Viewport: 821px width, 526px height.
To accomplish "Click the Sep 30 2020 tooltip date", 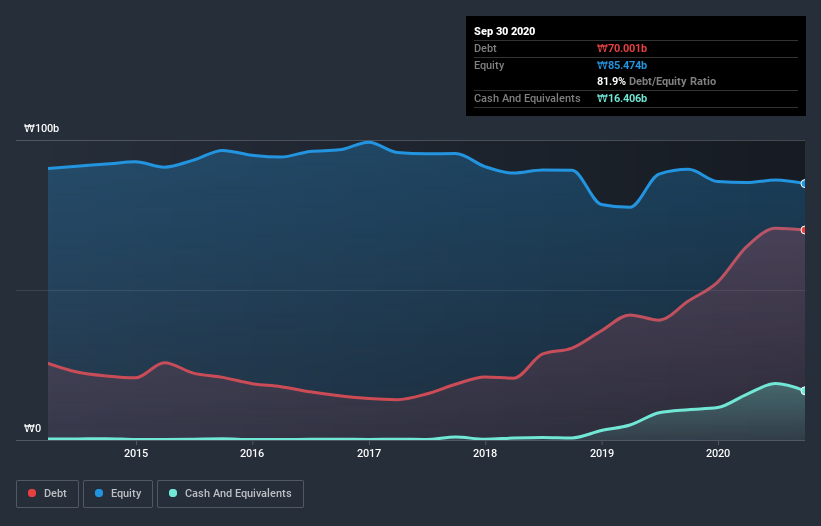I will (504, 31).
